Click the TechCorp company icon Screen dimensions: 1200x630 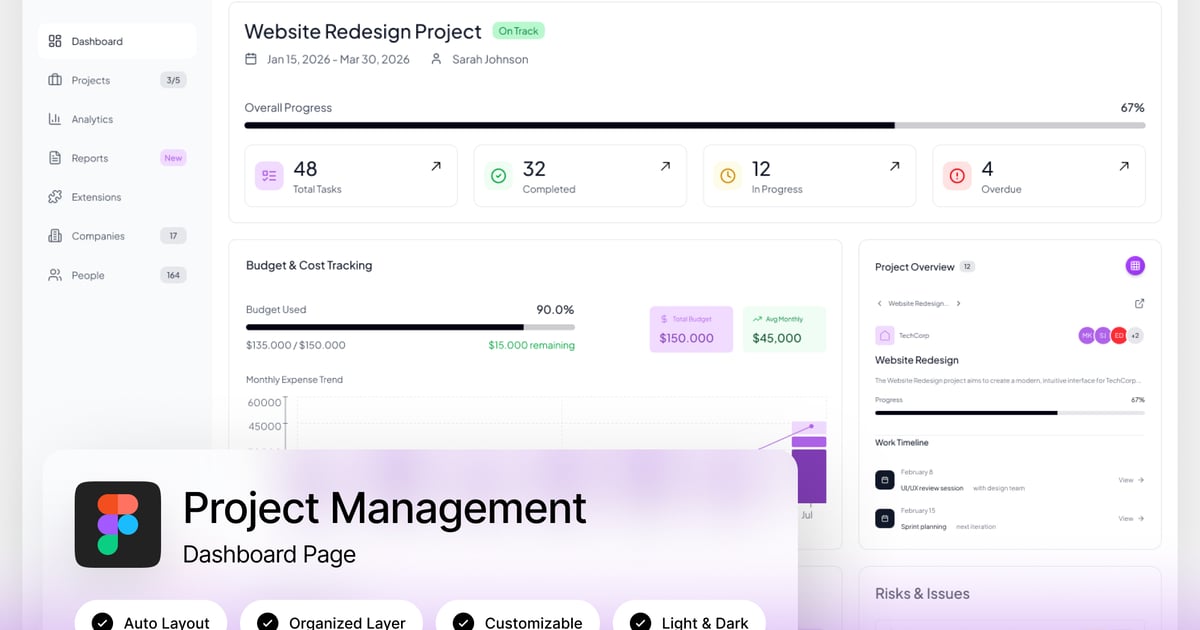pos(884,335)
